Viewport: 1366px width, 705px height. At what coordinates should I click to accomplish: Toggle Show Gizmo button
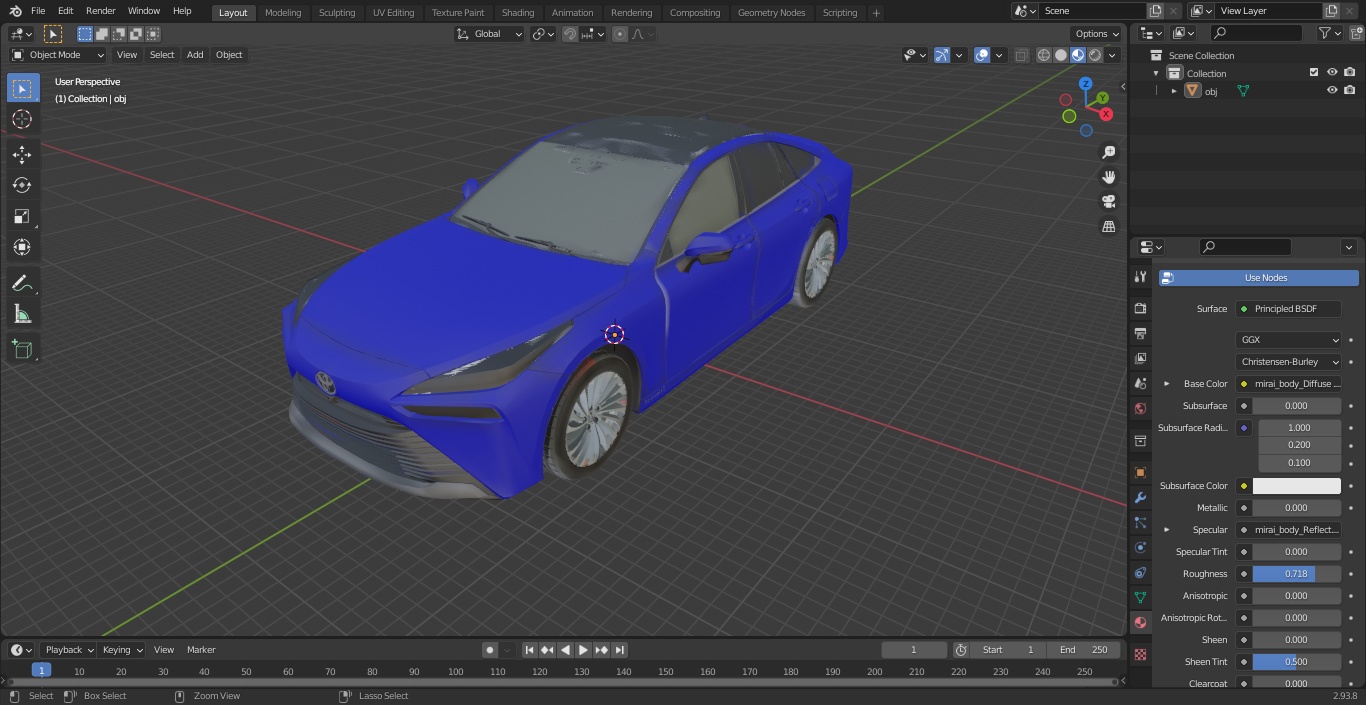pos(942,55)
